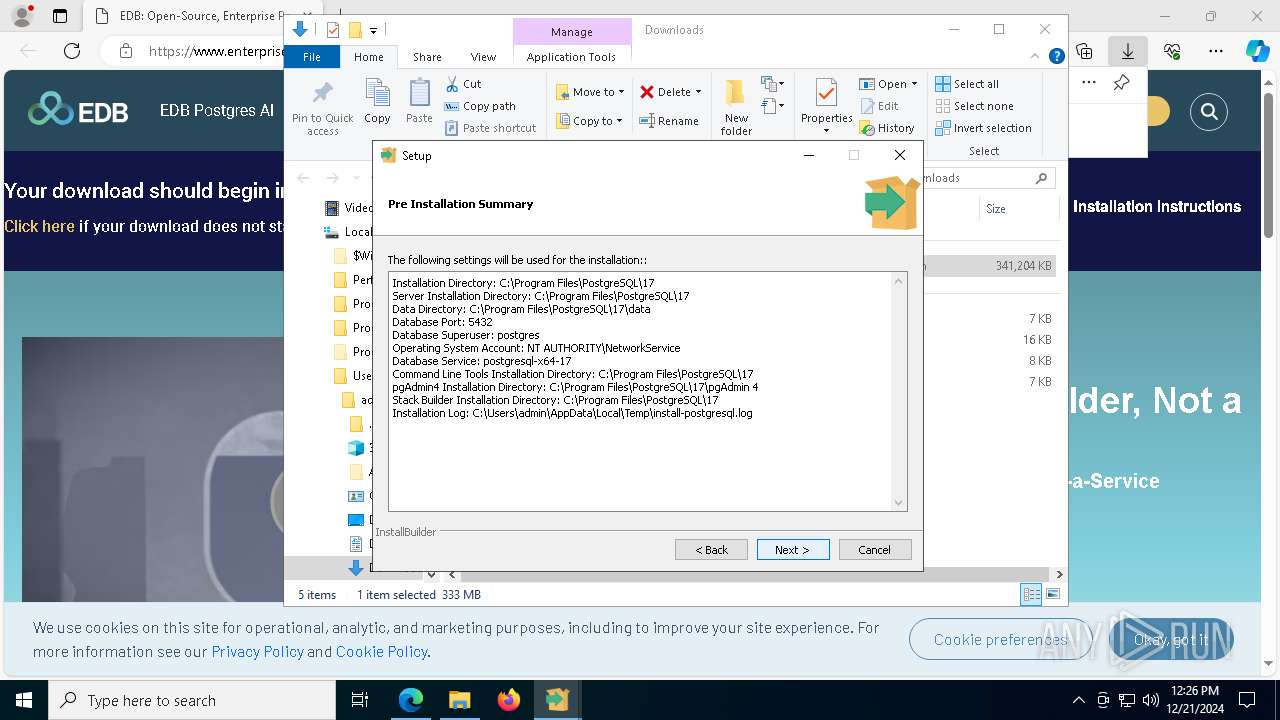Refresh the Edge browser page
This screenshot has width=1280, height=720.
[x=71, y=51]
